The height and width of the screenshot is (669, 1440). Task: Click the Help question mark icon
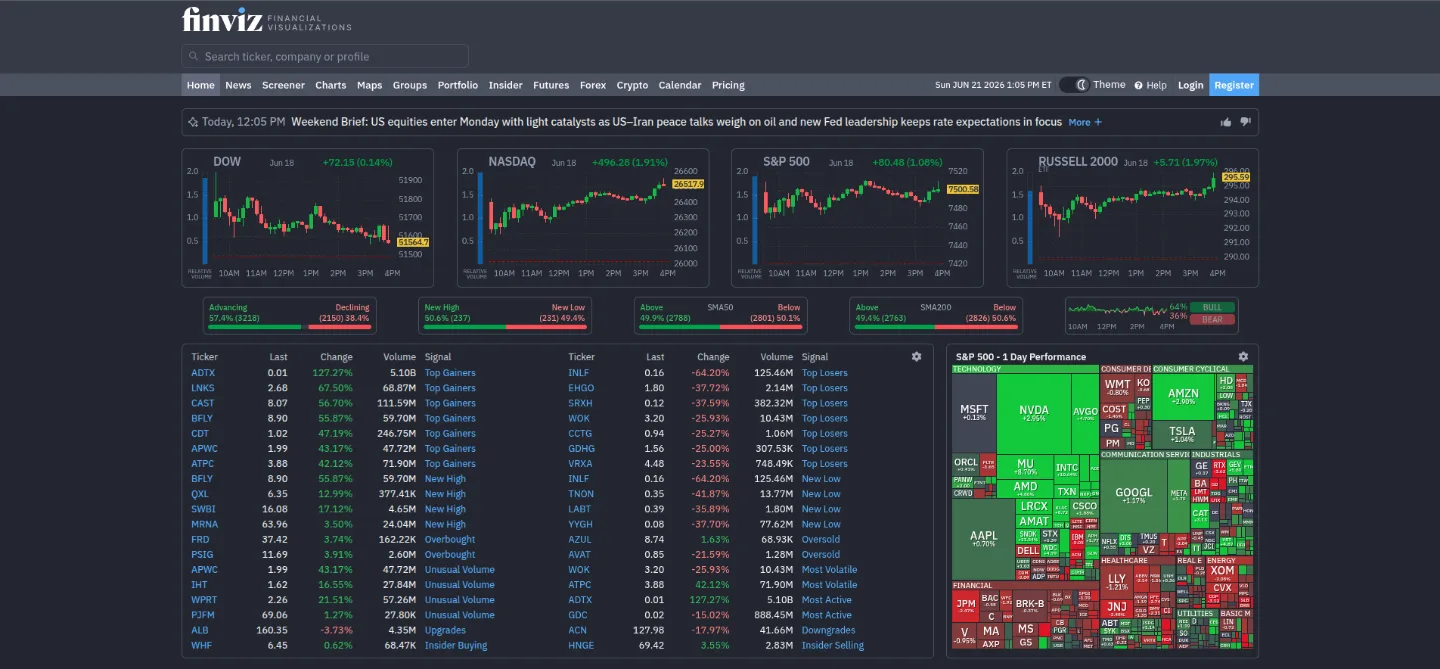(x=1139, y=85)
